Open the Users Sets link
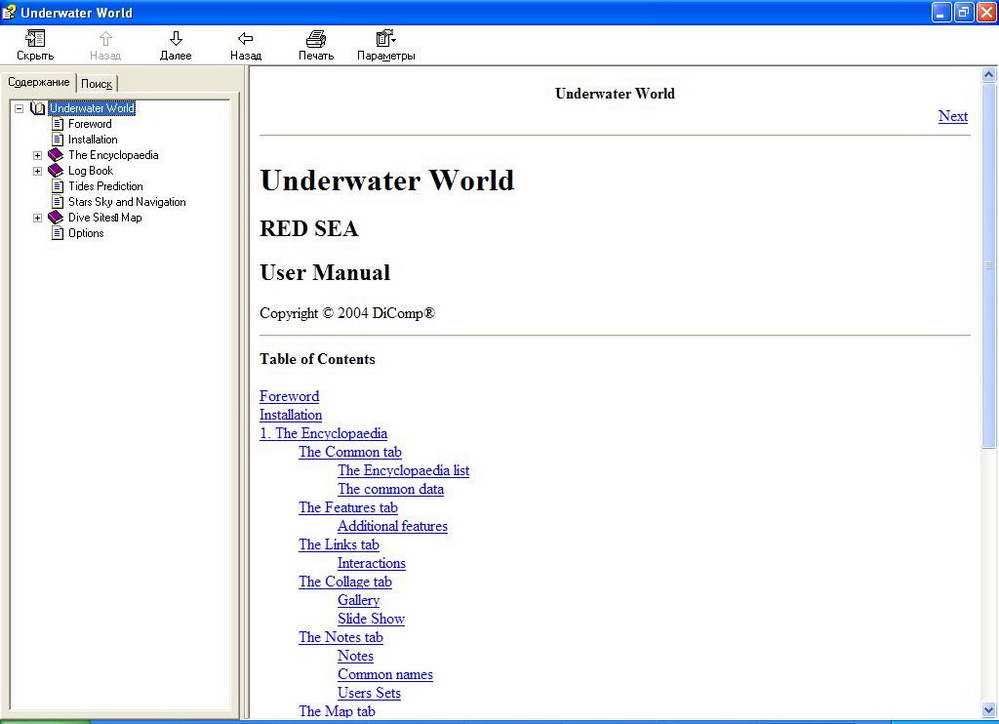Viewport: 999px width, 724px height. [369, 693]
